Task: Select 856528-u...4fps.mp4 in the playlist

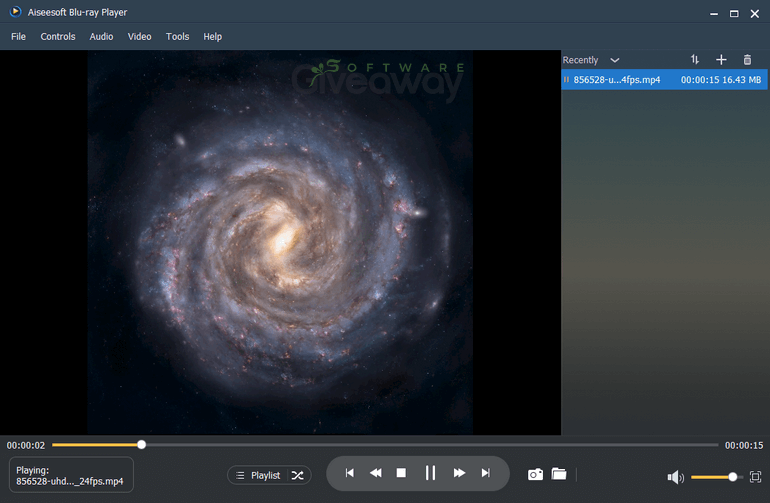Action: (x=664, y=80)
